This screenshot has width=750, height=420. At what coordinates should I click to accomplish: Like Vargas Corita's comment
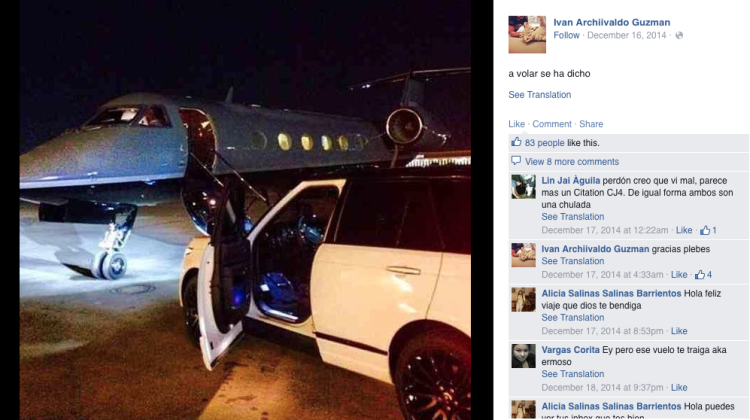(679, 387)
